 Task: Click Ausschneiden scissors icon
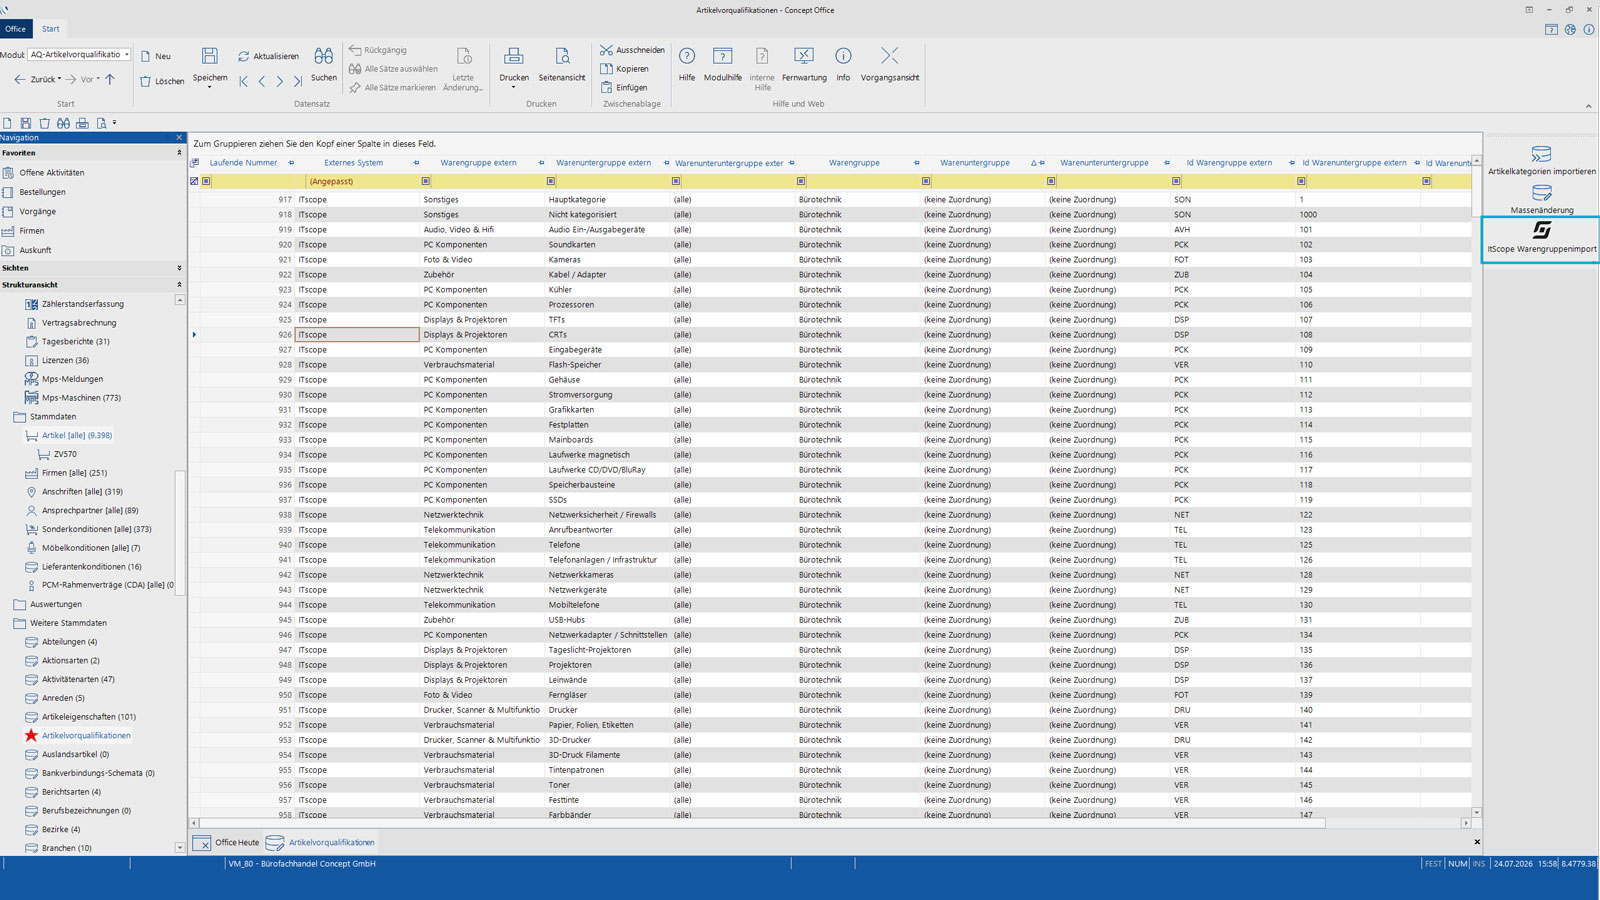pos(606,50)
